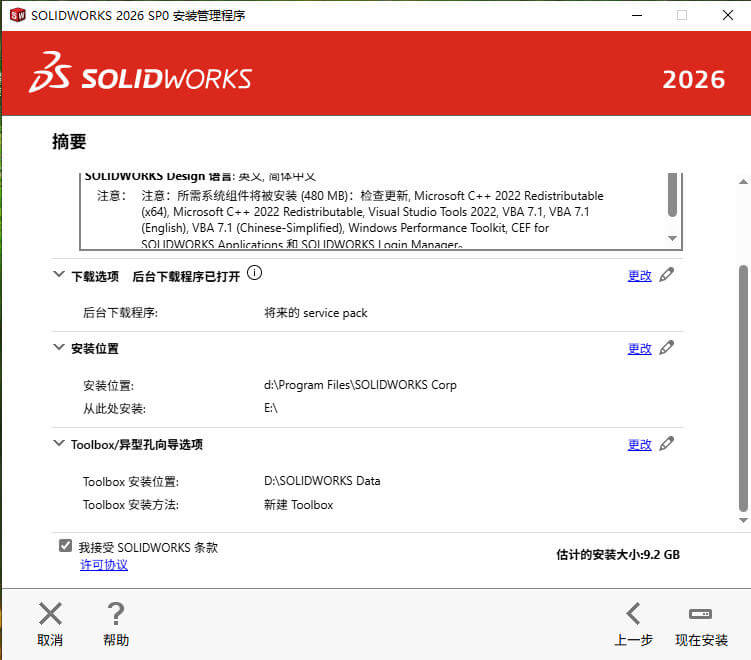Click the down arrow of notes scrollbar
This screenshot has height=660, width=751.
pos(672,238)
